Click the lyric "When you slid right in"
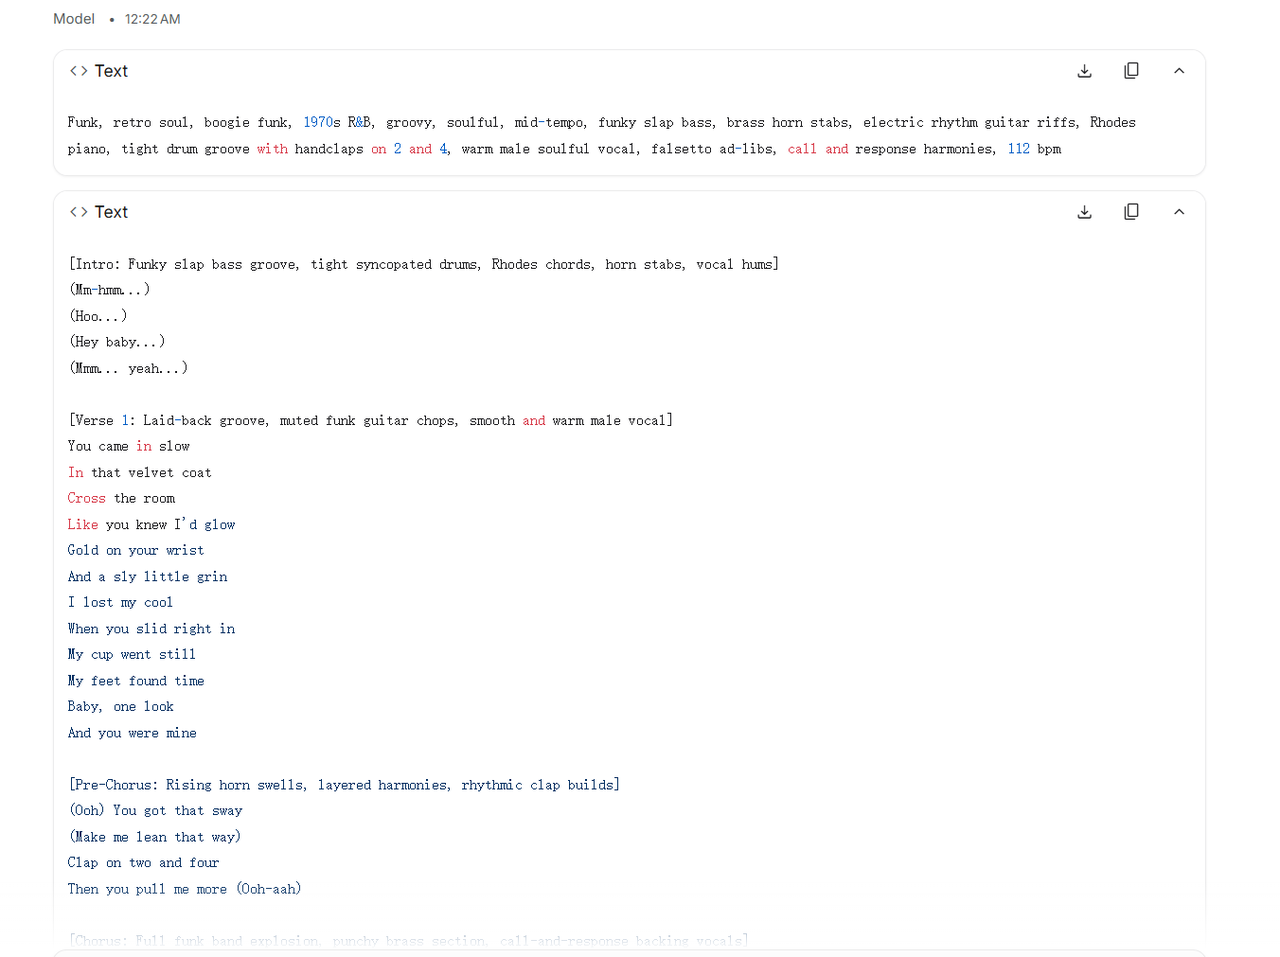This screenshot has width=1280, height=957. pyautogui.click(x=152, y=628)
